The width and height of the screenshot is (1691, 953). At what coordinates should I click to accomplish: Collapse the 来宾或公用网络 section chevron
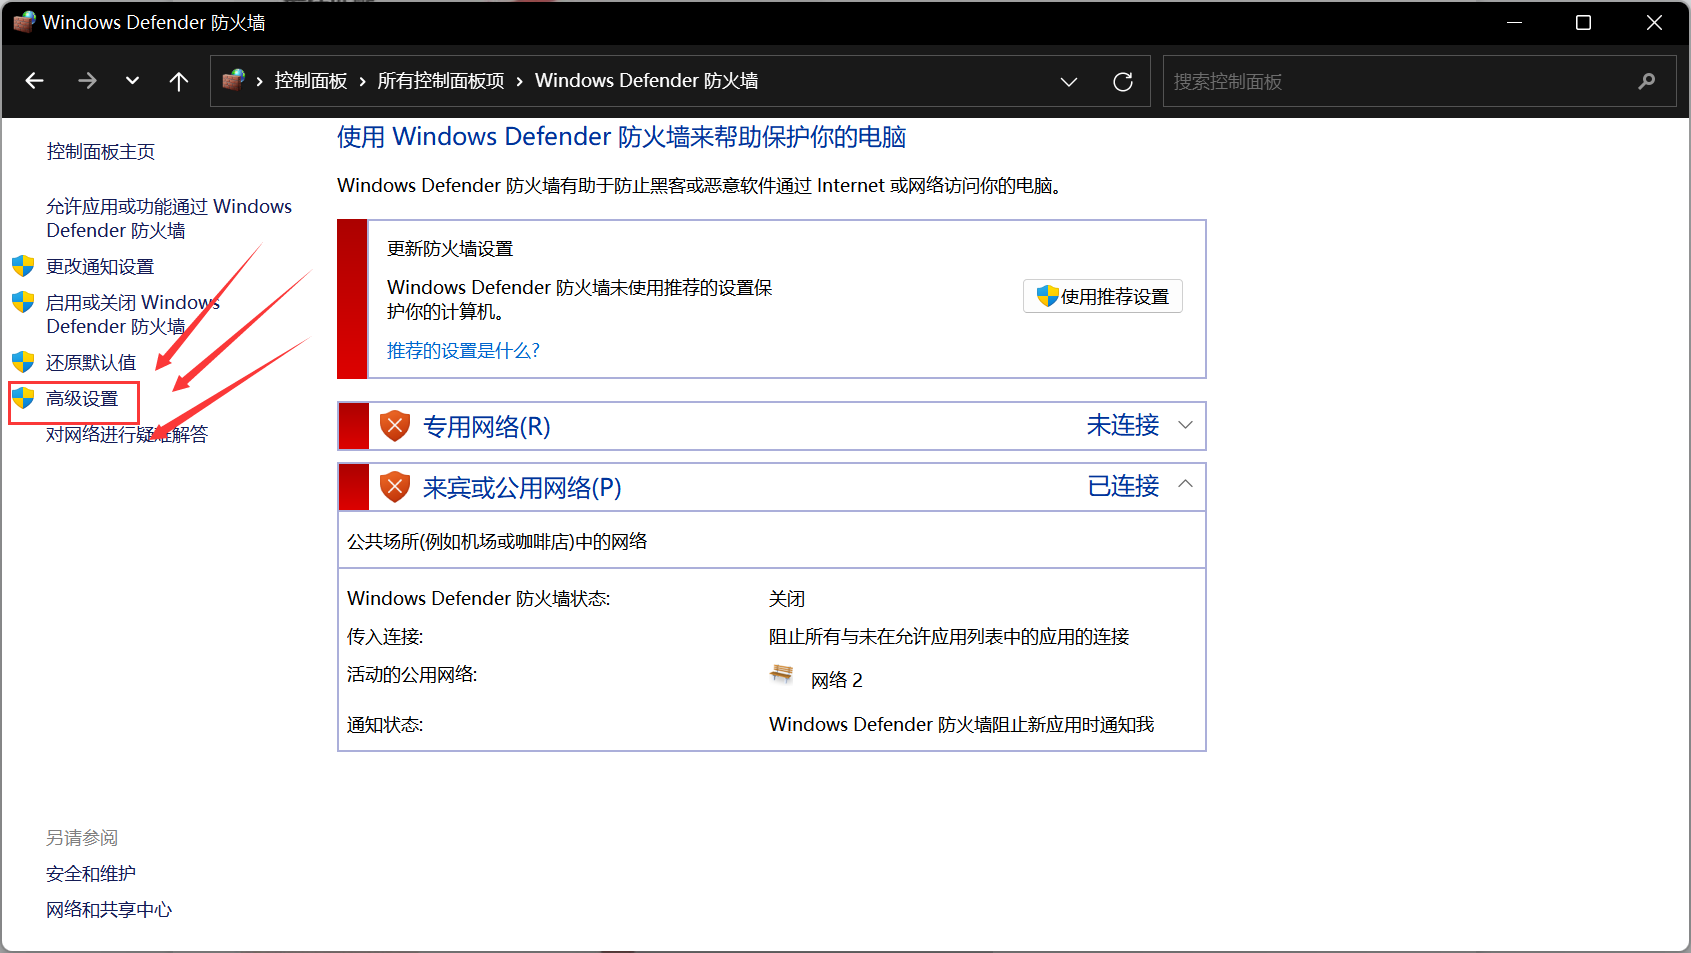1185,485
